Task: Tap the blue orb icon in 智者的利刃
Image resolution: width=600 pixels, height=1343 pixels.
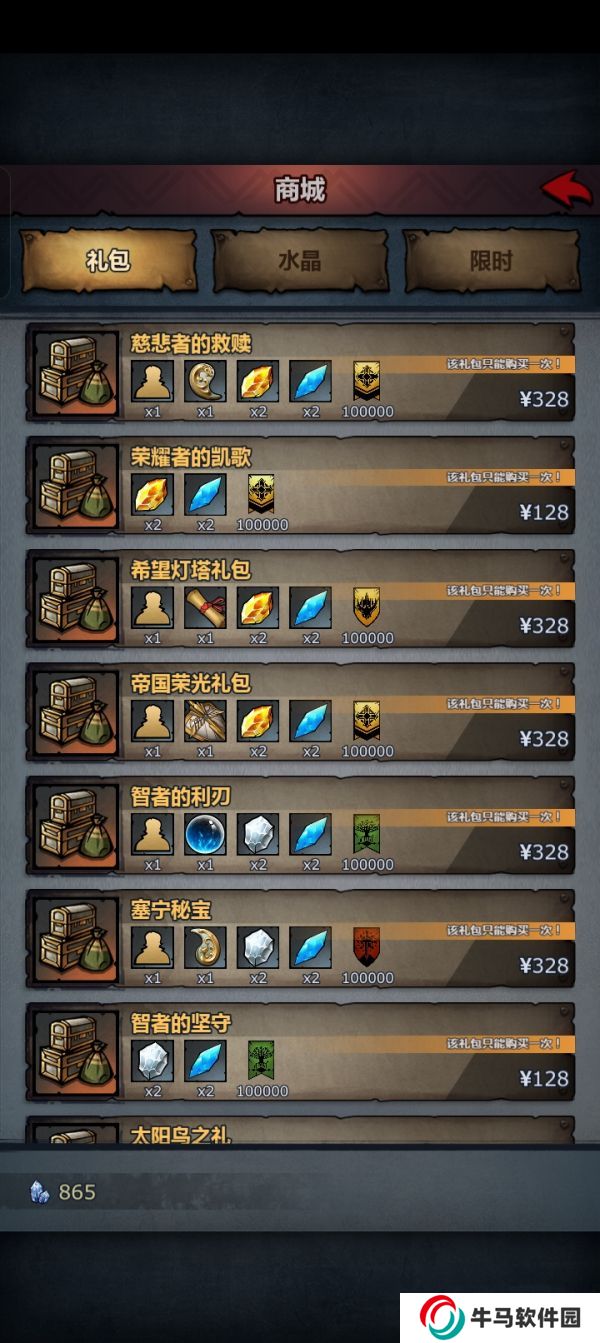Action: (x=205, y=833)
